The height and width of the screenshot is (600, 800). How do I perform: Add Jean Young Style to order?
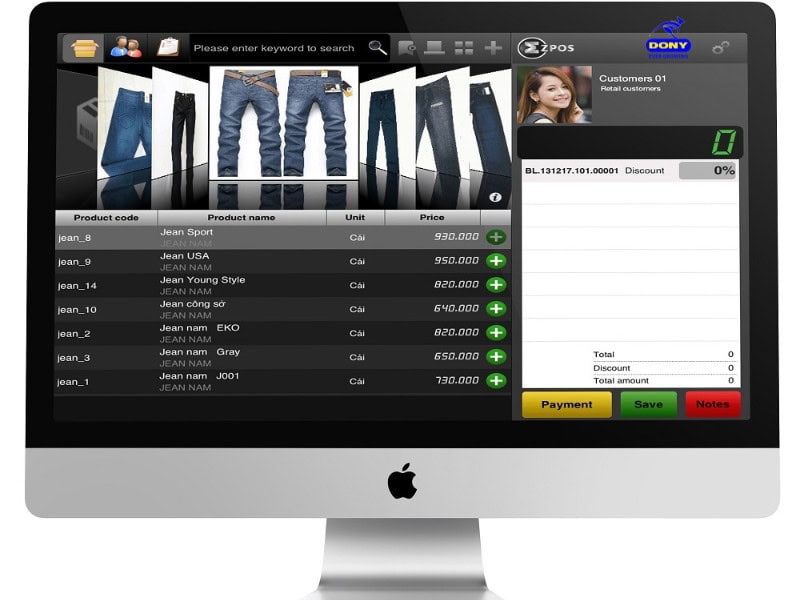click(x=496, y=285)
